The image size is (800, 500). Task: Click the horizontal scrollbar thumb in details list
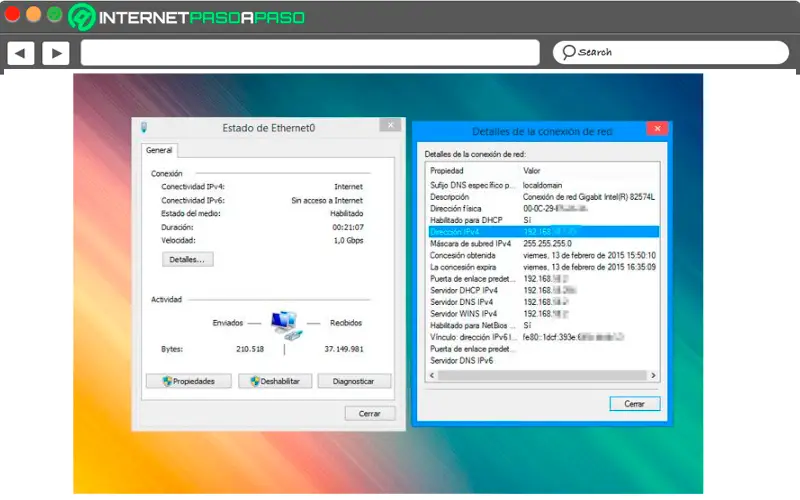click(542, 376)
